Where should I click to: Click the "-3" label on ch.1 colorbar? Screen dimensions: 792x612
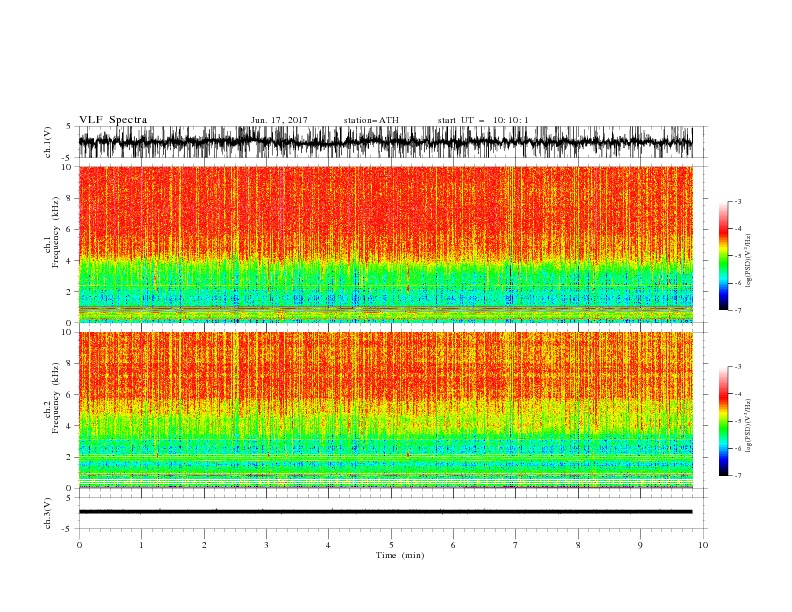pyautogui.click(x=738, y=201)
